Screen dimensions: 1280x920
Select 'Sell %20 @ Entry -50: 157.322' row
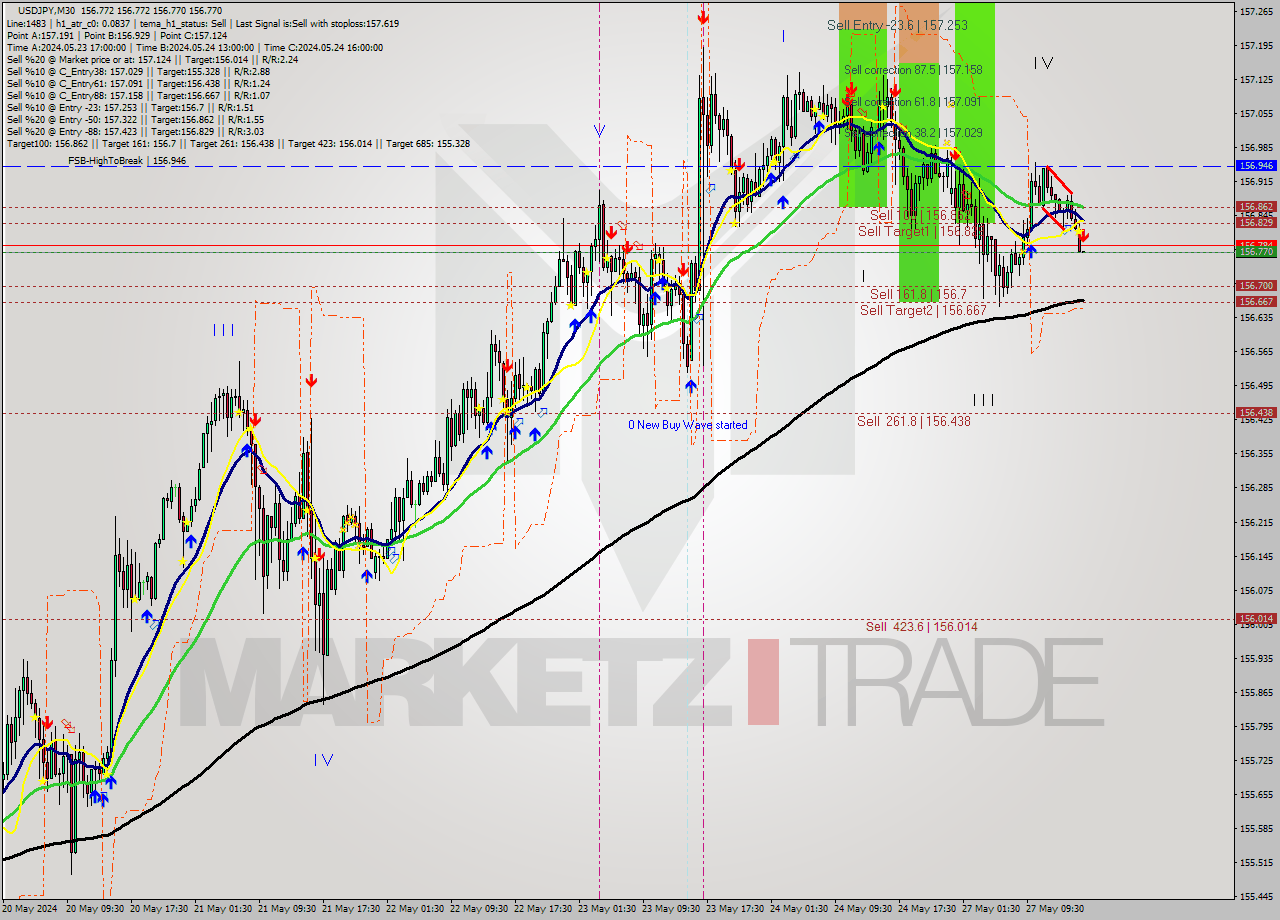coord(138,120)
